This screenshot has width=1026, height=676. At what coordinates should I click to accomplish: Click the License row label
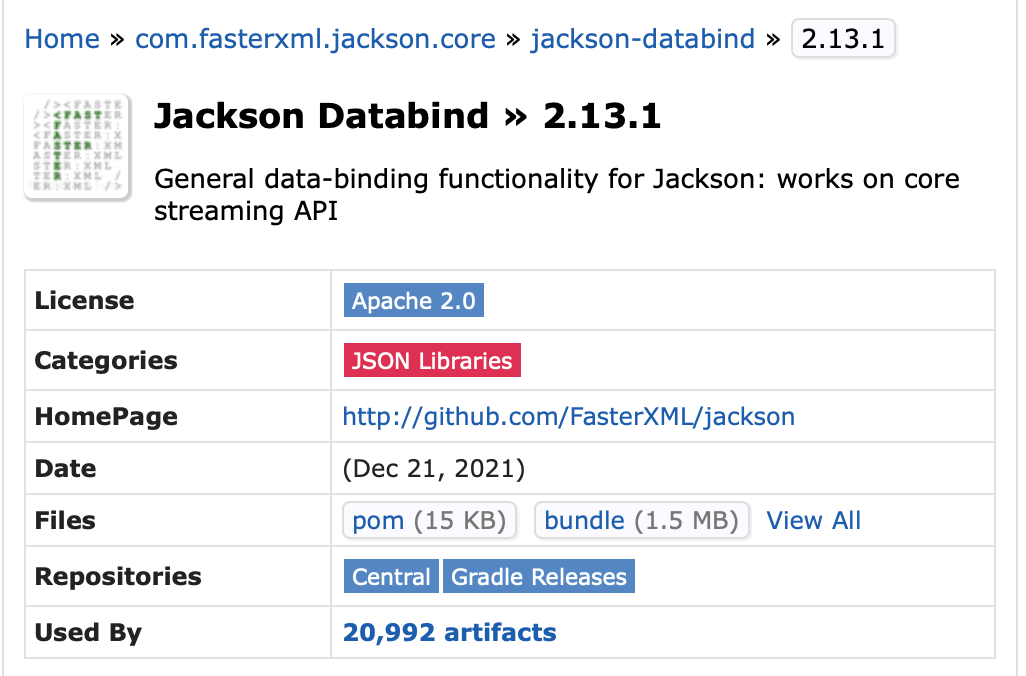click(x=84, y=300)
